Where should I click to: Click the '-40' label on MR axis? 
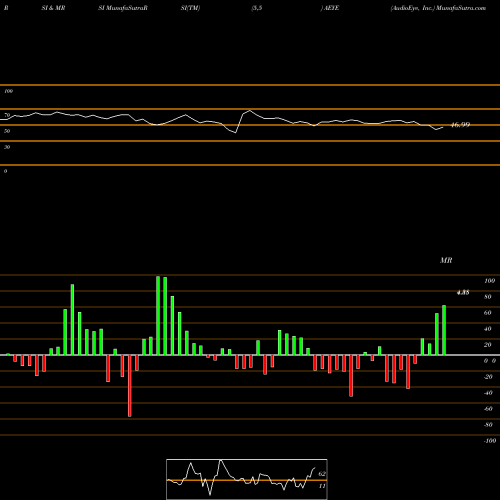click(488, 393)
